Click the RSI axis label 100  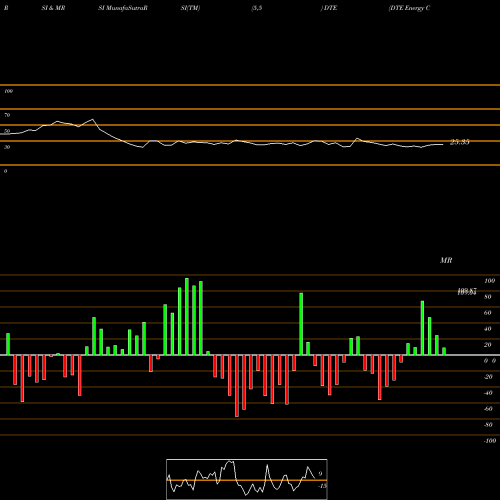coord(8,91)
